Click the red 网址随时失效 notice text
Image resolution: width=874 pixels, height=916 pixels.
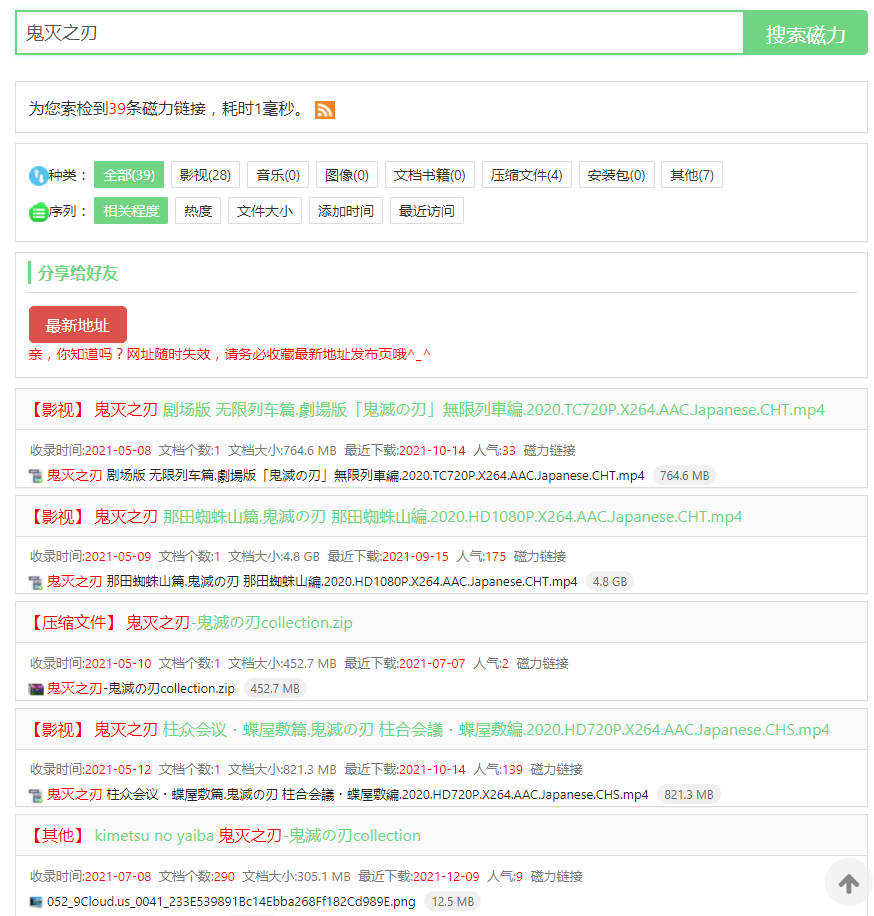(230, 355)
